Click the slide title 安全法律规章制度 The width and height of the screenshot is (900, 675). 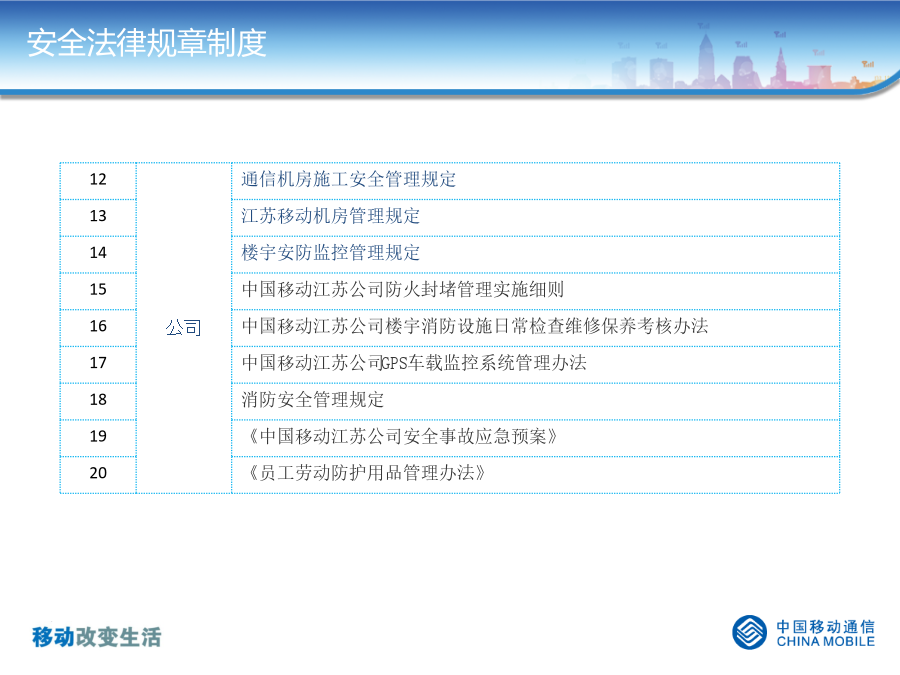click(x=147, y=43)
